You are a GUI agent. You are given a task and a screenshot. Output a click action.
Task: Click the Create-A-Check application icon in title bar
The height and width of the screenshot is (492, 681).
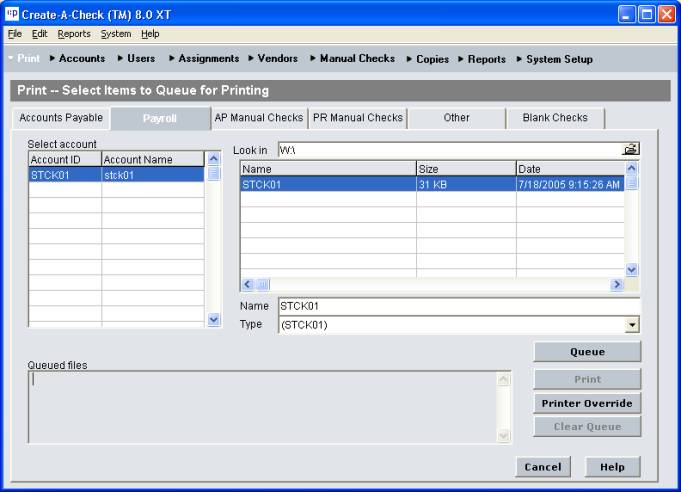(x=12, y=14)
